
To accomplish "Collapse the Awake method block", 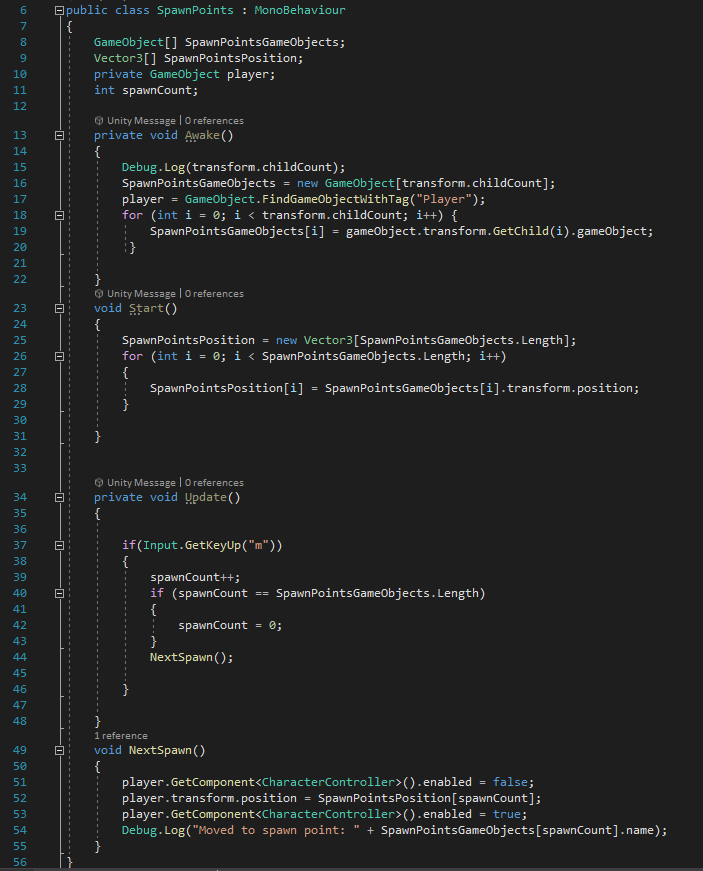I will [x=59, y=135].
